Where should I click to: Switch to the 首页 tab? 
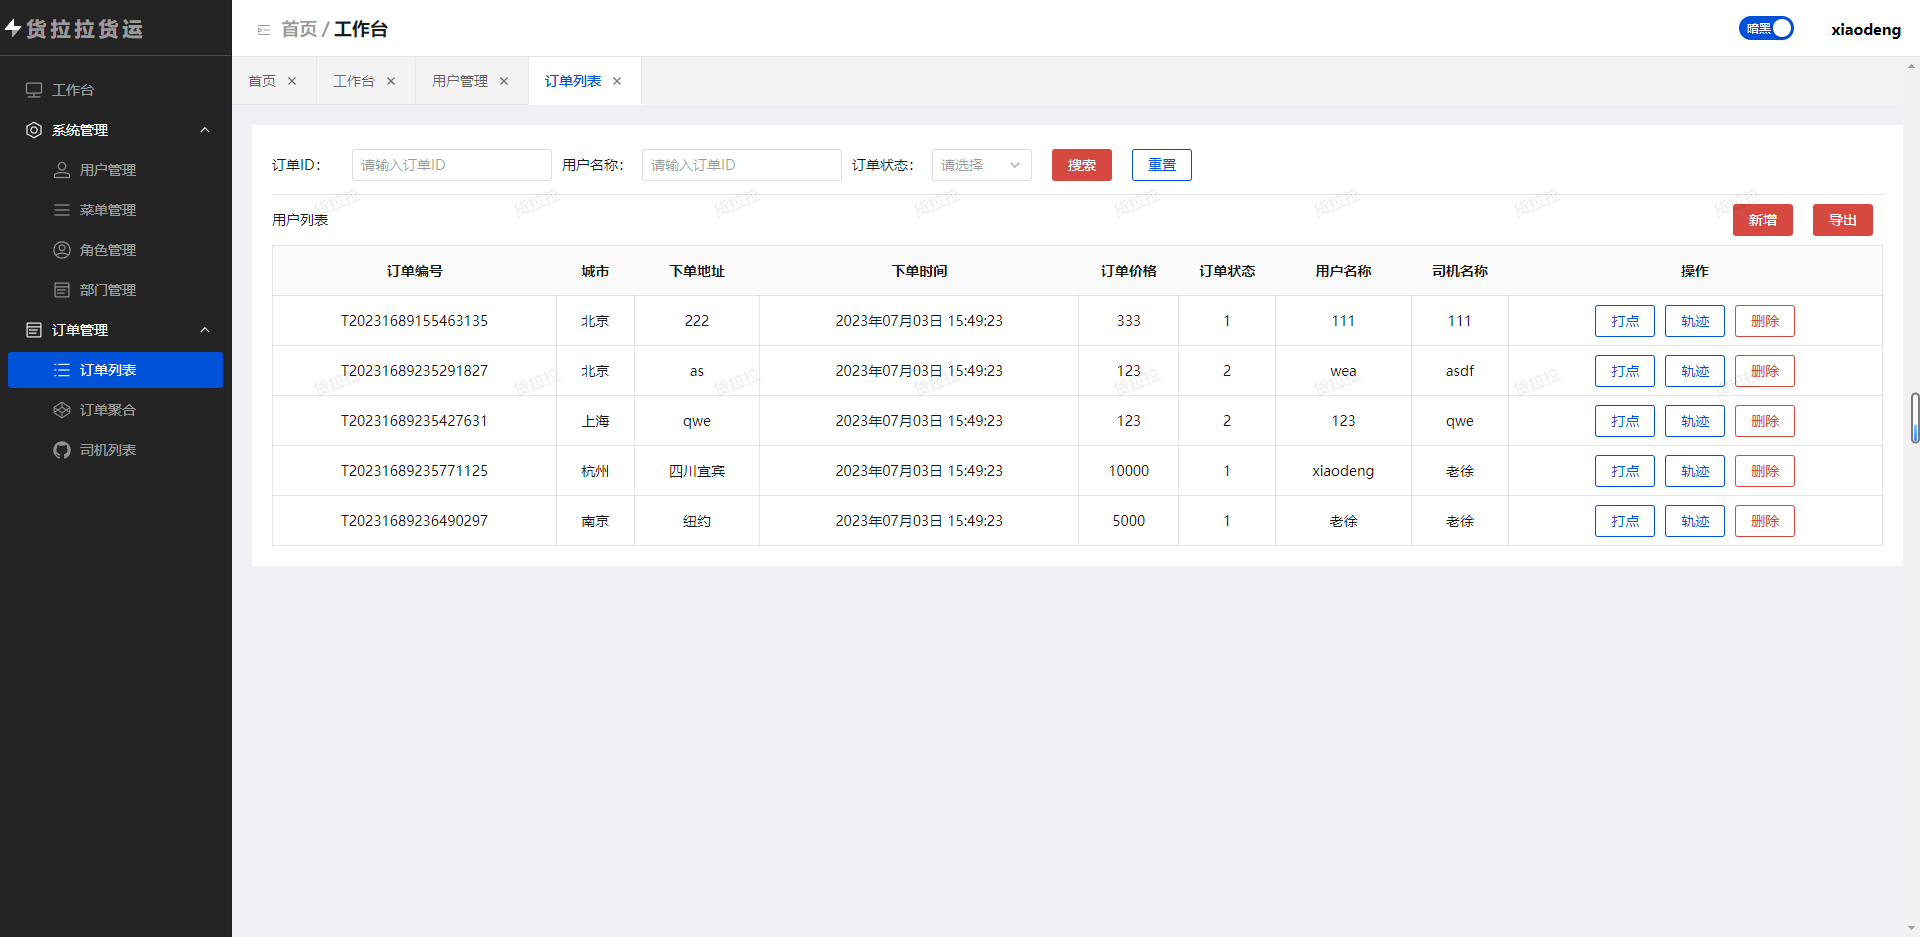262,81
